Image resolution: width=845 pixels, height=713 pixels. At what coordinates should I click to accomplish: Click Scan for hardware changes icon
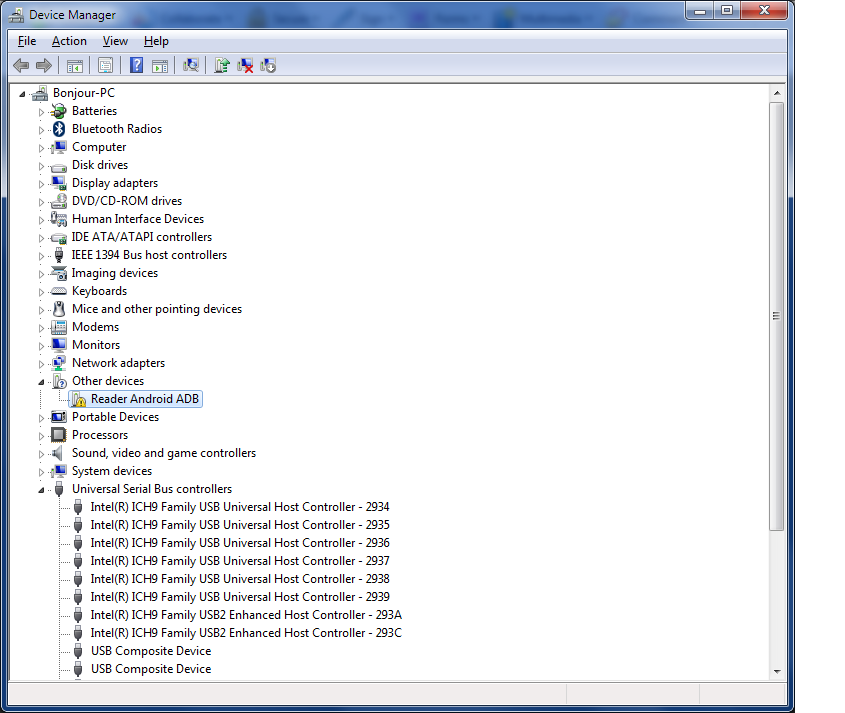click(191, 66)
